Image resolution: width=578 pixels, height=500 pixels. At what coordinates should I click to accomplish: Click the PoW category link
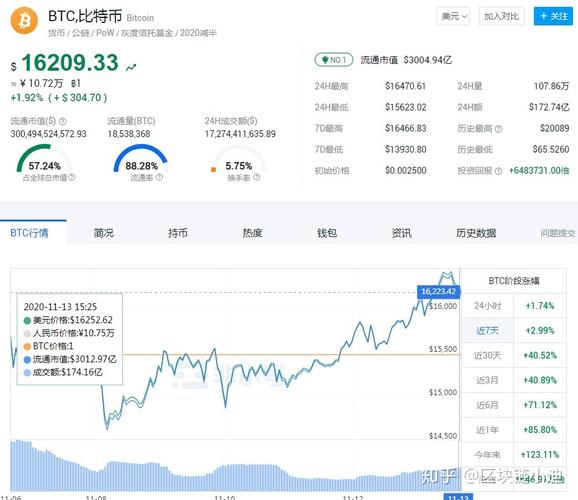point(105,33)
